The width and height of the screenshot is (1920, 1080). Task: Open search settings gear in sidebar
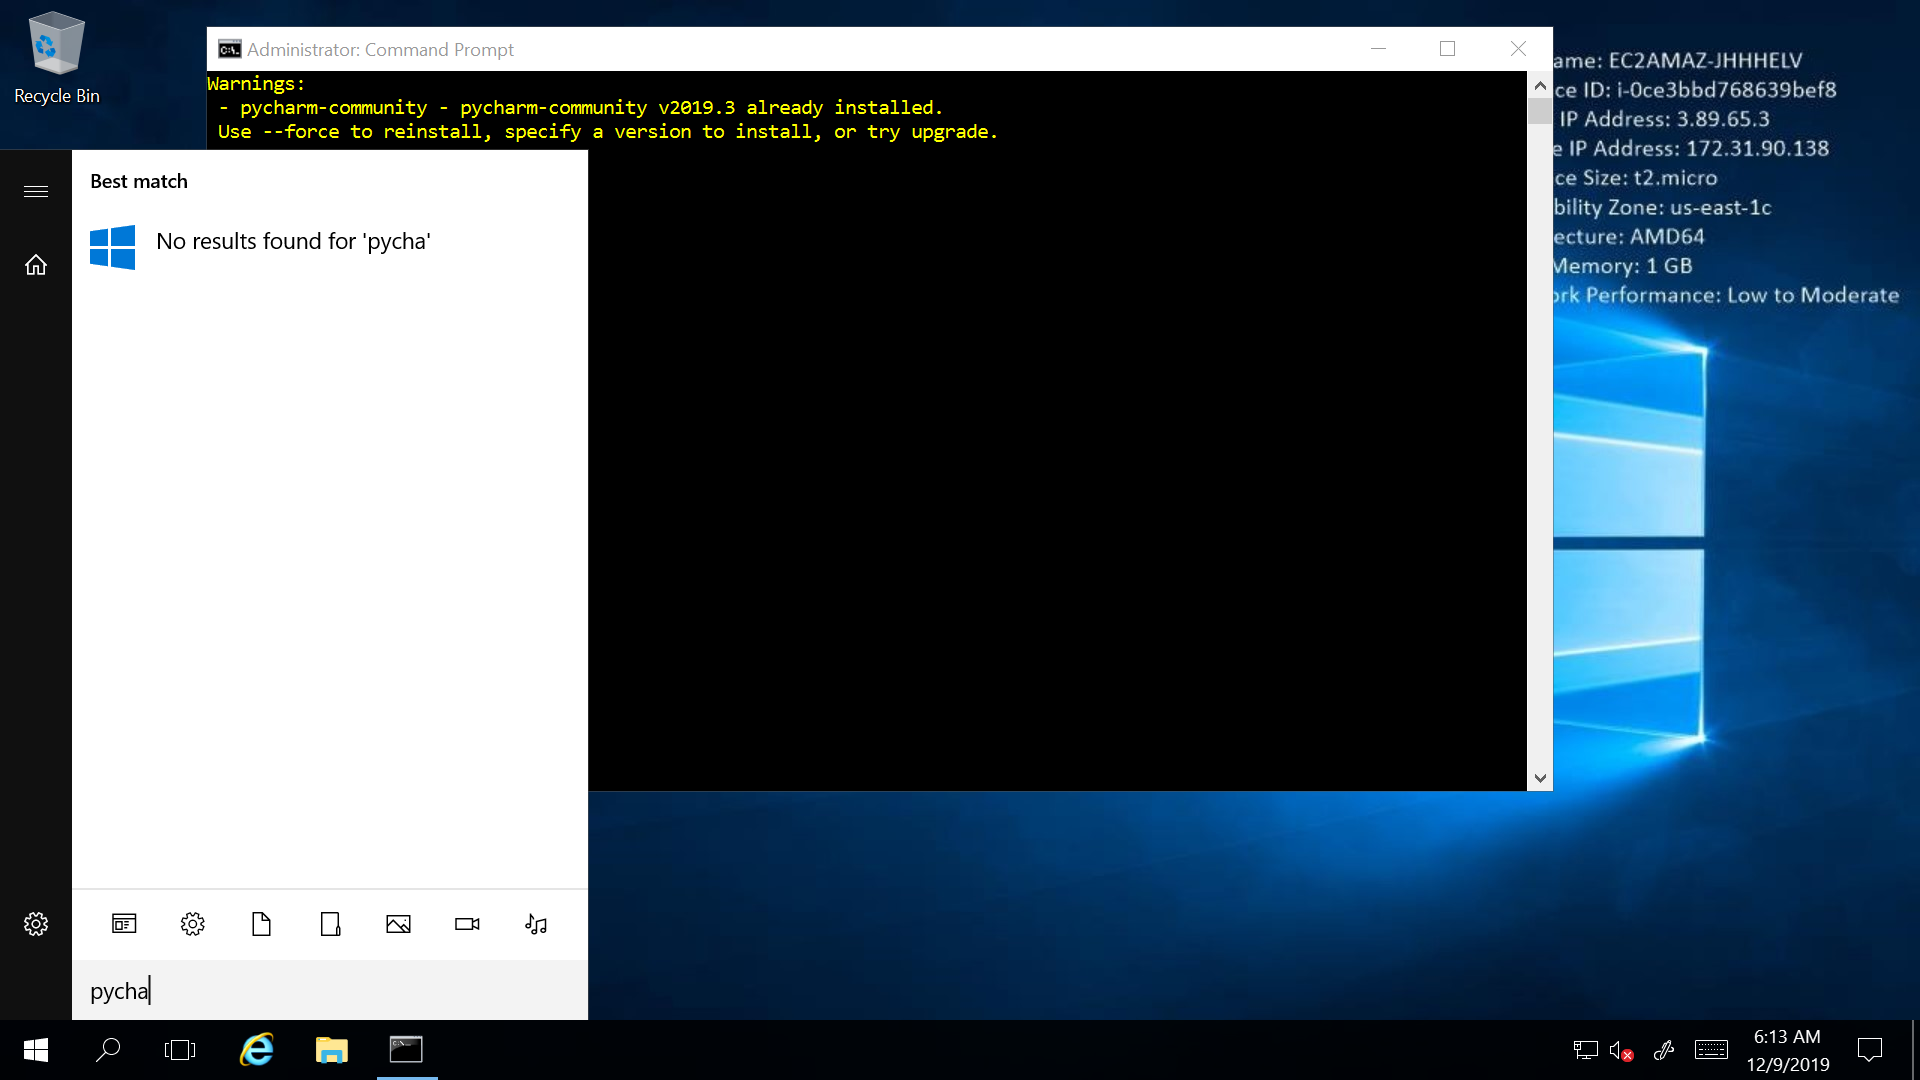click(36, 924)
